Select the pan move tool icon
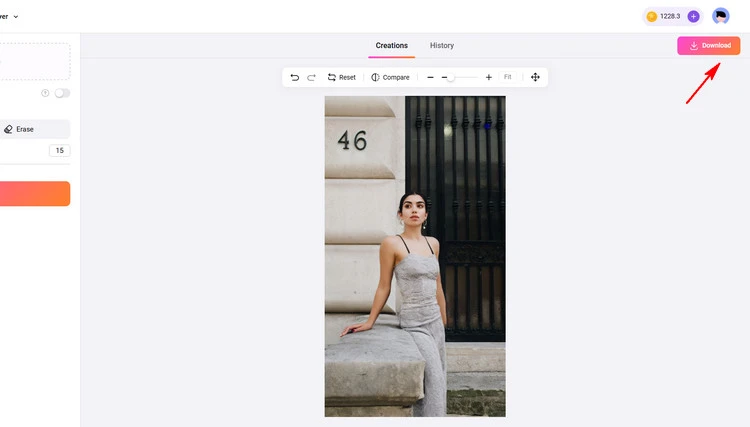The height and width of the screenshot is (427, 750). click(535, 77)
